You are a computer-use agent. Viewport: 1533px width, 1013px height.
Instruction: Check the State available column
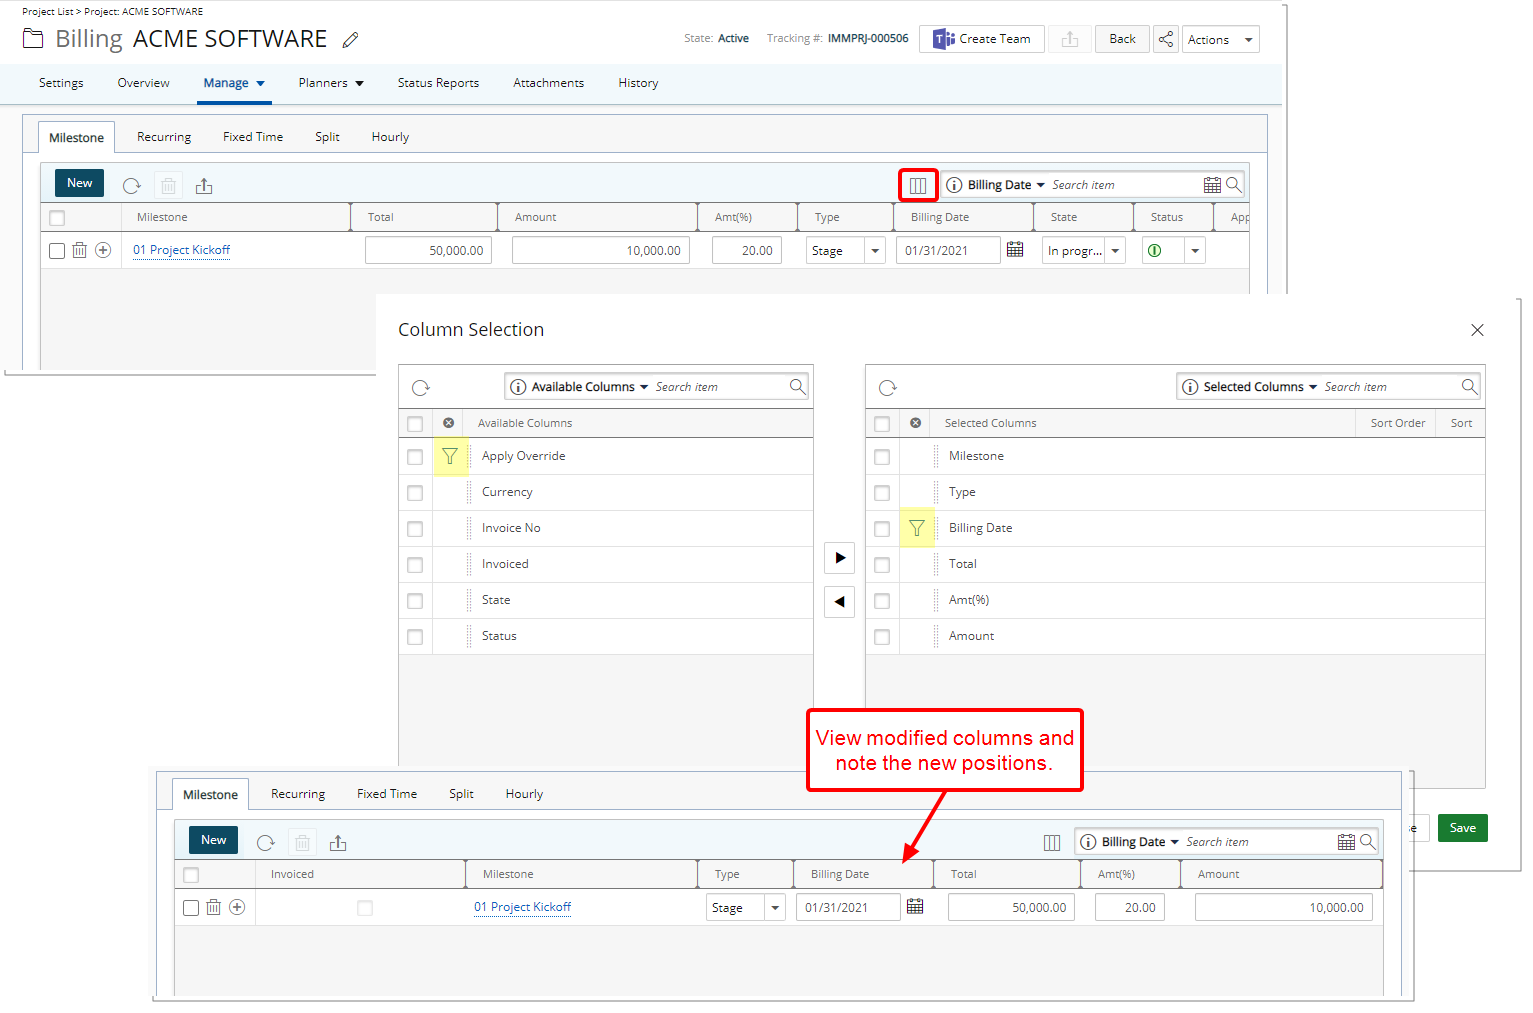[415, 601]
